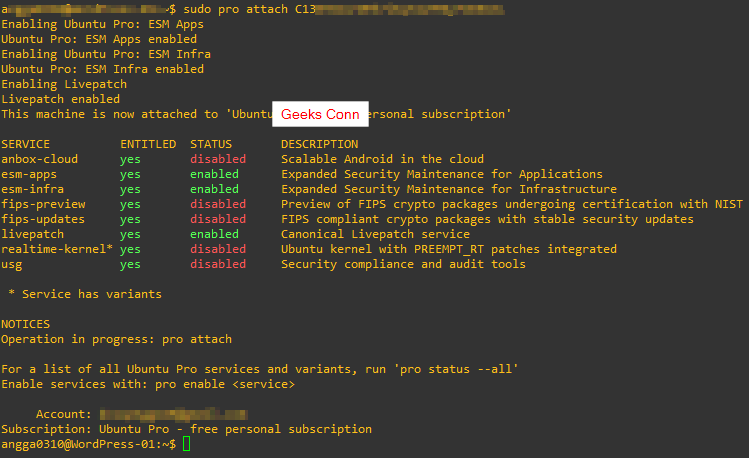
Task: Click the SERVICE column header
Action: point(25,144)
